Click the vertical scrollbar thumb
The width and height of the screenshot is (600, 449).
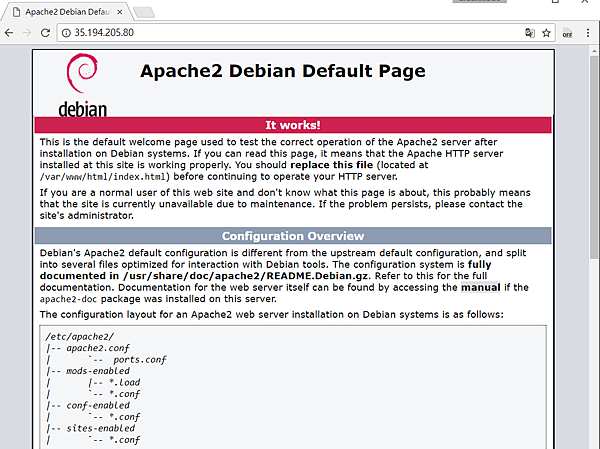[x=594, y=157]
